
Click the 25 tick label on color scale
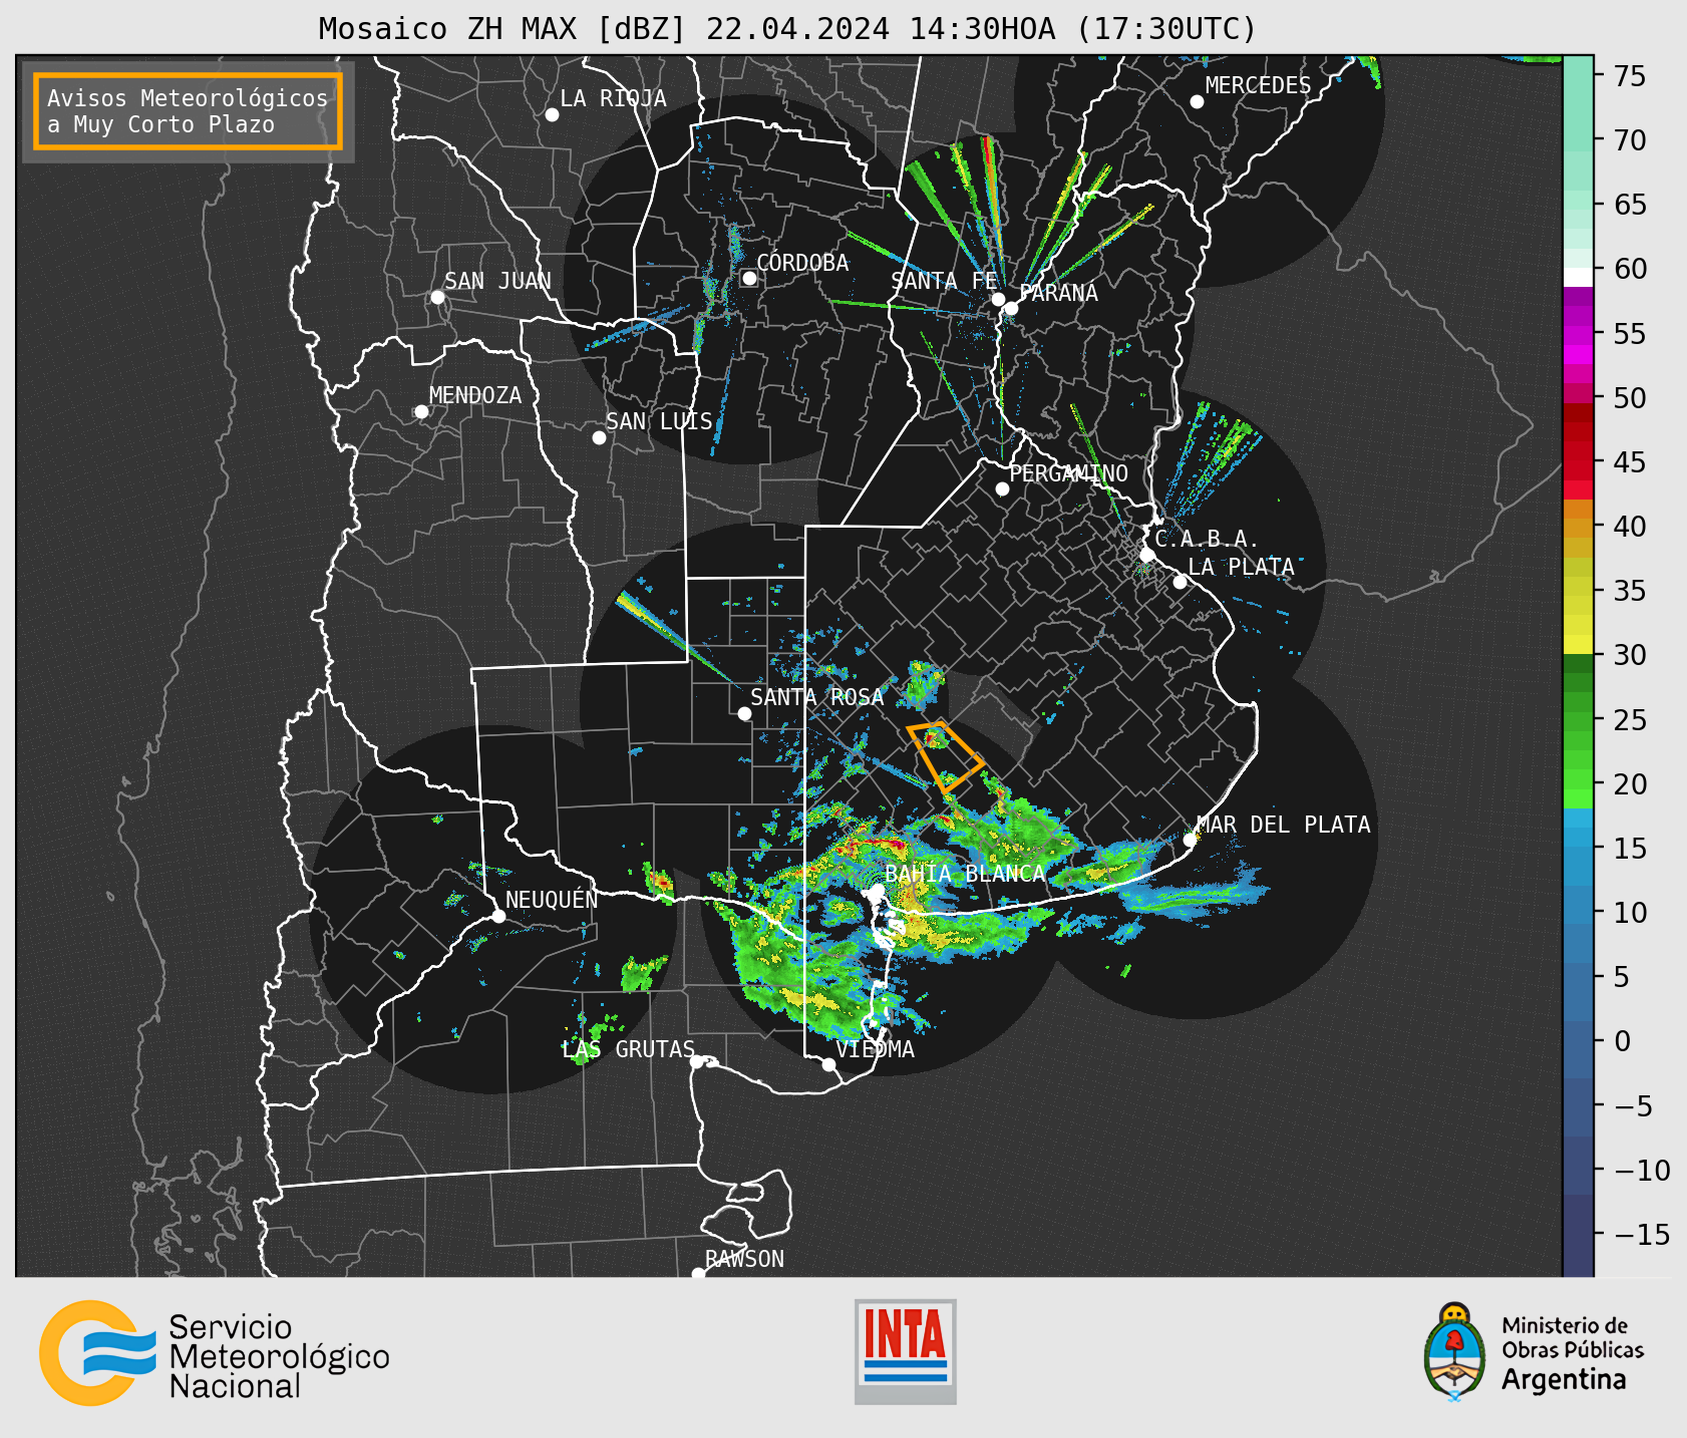1630,720
